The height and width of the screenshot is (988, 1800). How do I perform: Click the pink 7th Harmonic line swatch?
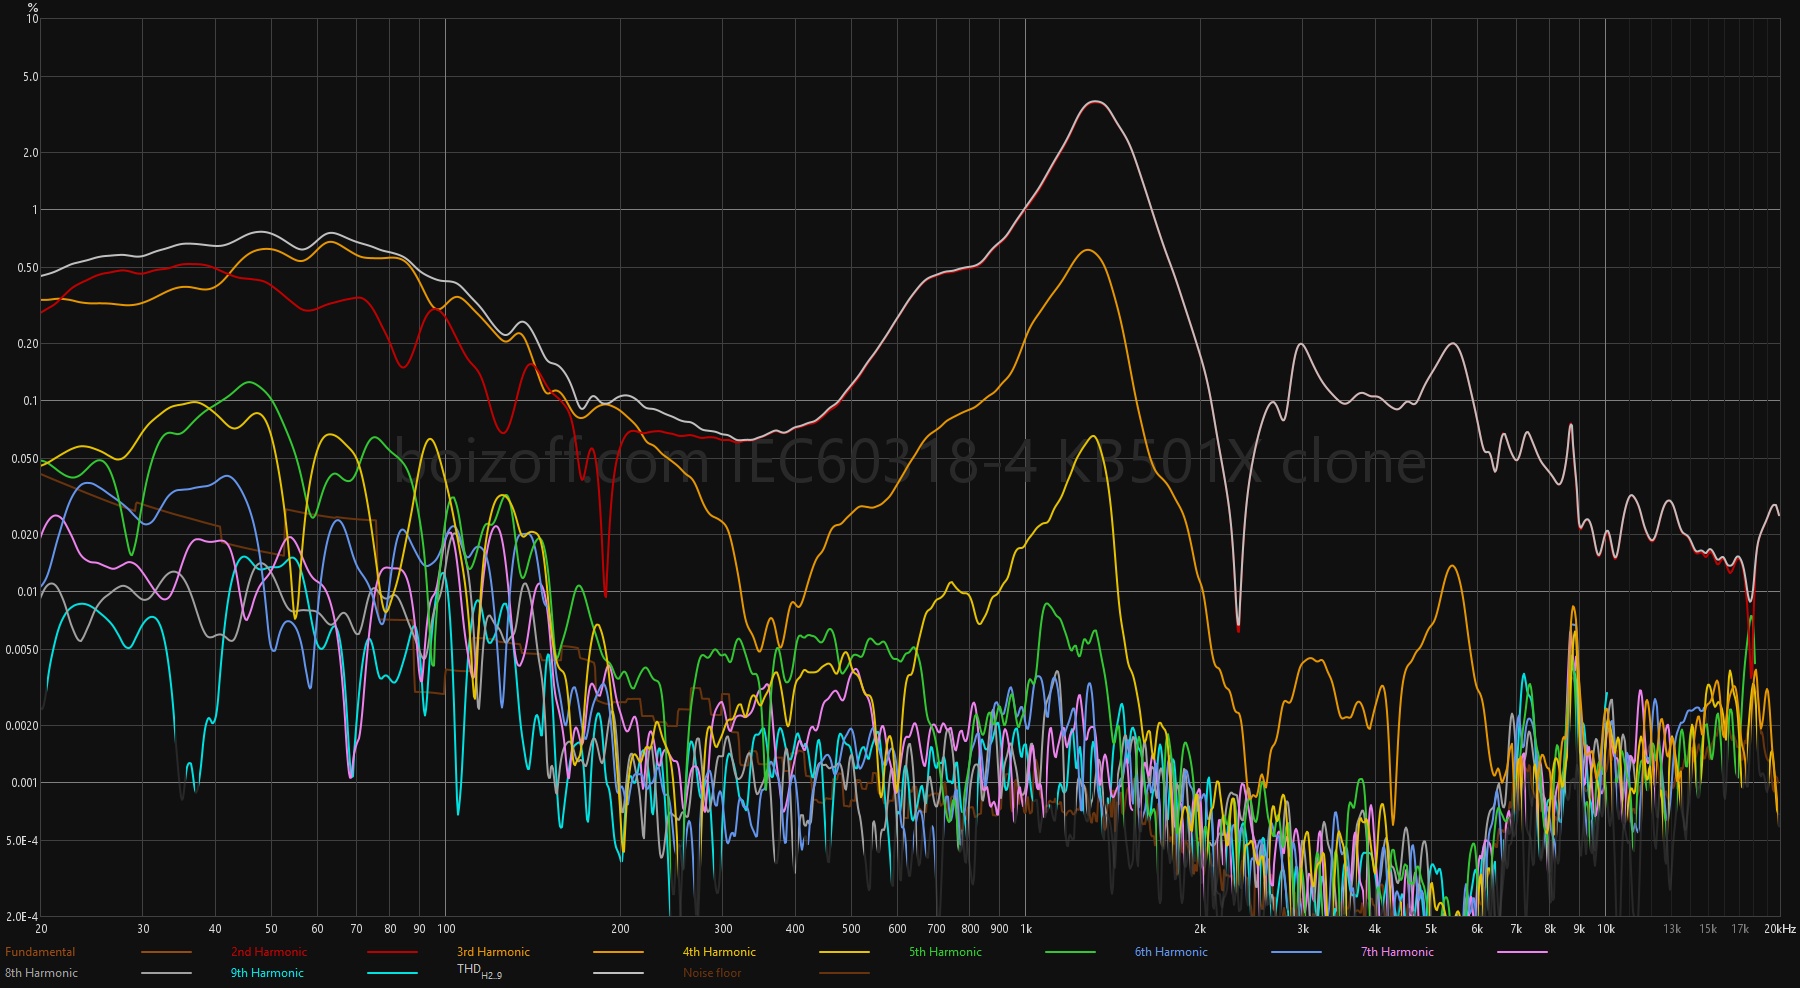click(x=1522, y=952)
